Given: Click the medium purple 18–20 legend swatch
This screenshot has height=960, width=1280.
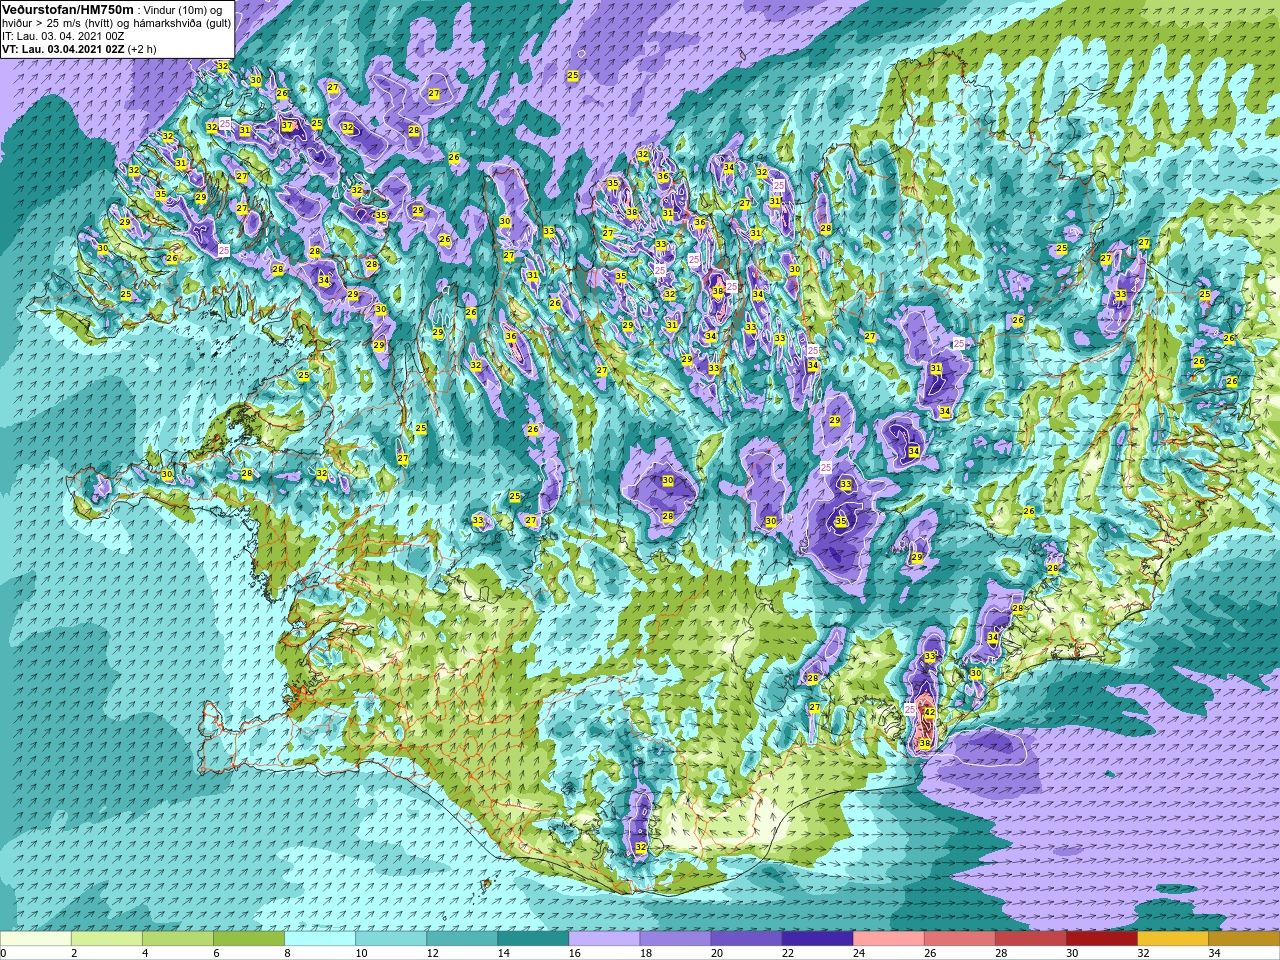Looking at the screenshot, I should point(675,939).
